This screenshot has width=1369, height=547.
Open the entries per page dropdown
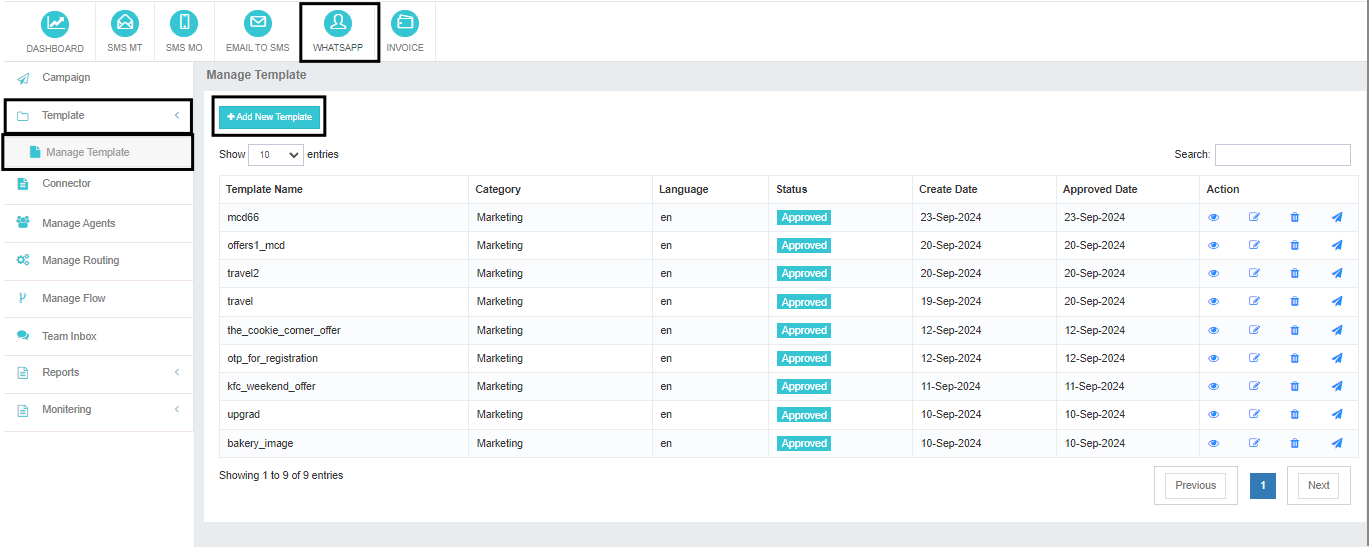click(275, 155)
